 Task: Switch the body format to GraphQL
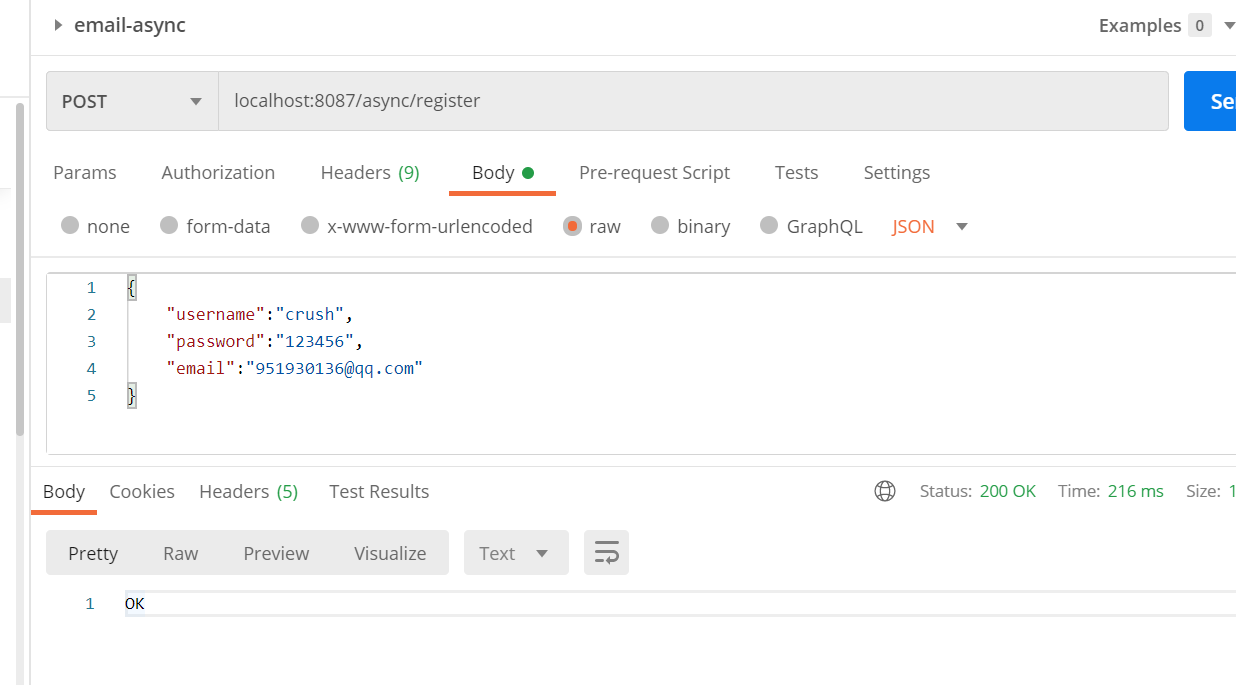pyautogui.click(x=811, y=226)
